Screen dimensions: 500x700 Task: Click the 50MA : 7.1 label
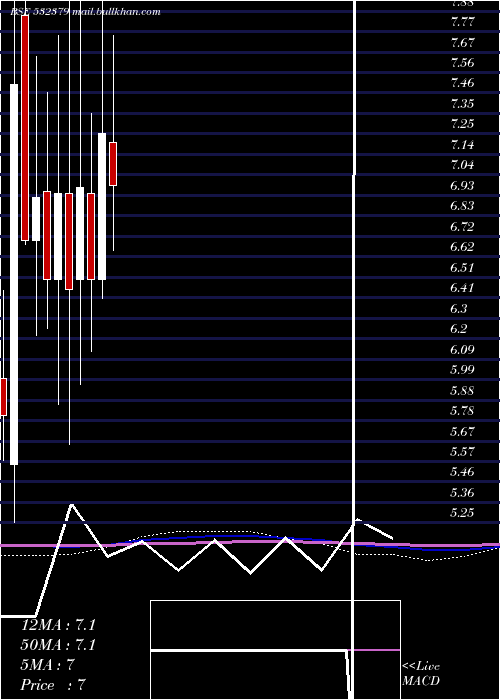coord(58,645)
